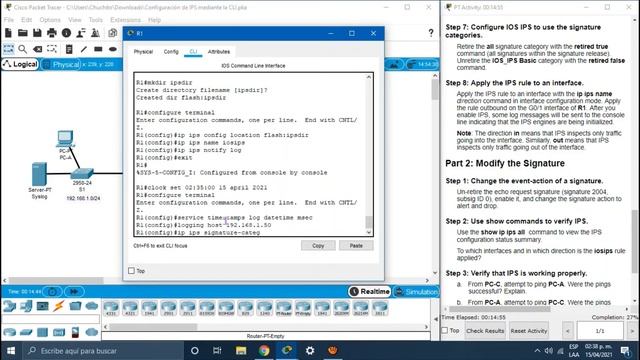Open Windows Start menu
This screenshot has width=640, height=360.
pos(11,351)
